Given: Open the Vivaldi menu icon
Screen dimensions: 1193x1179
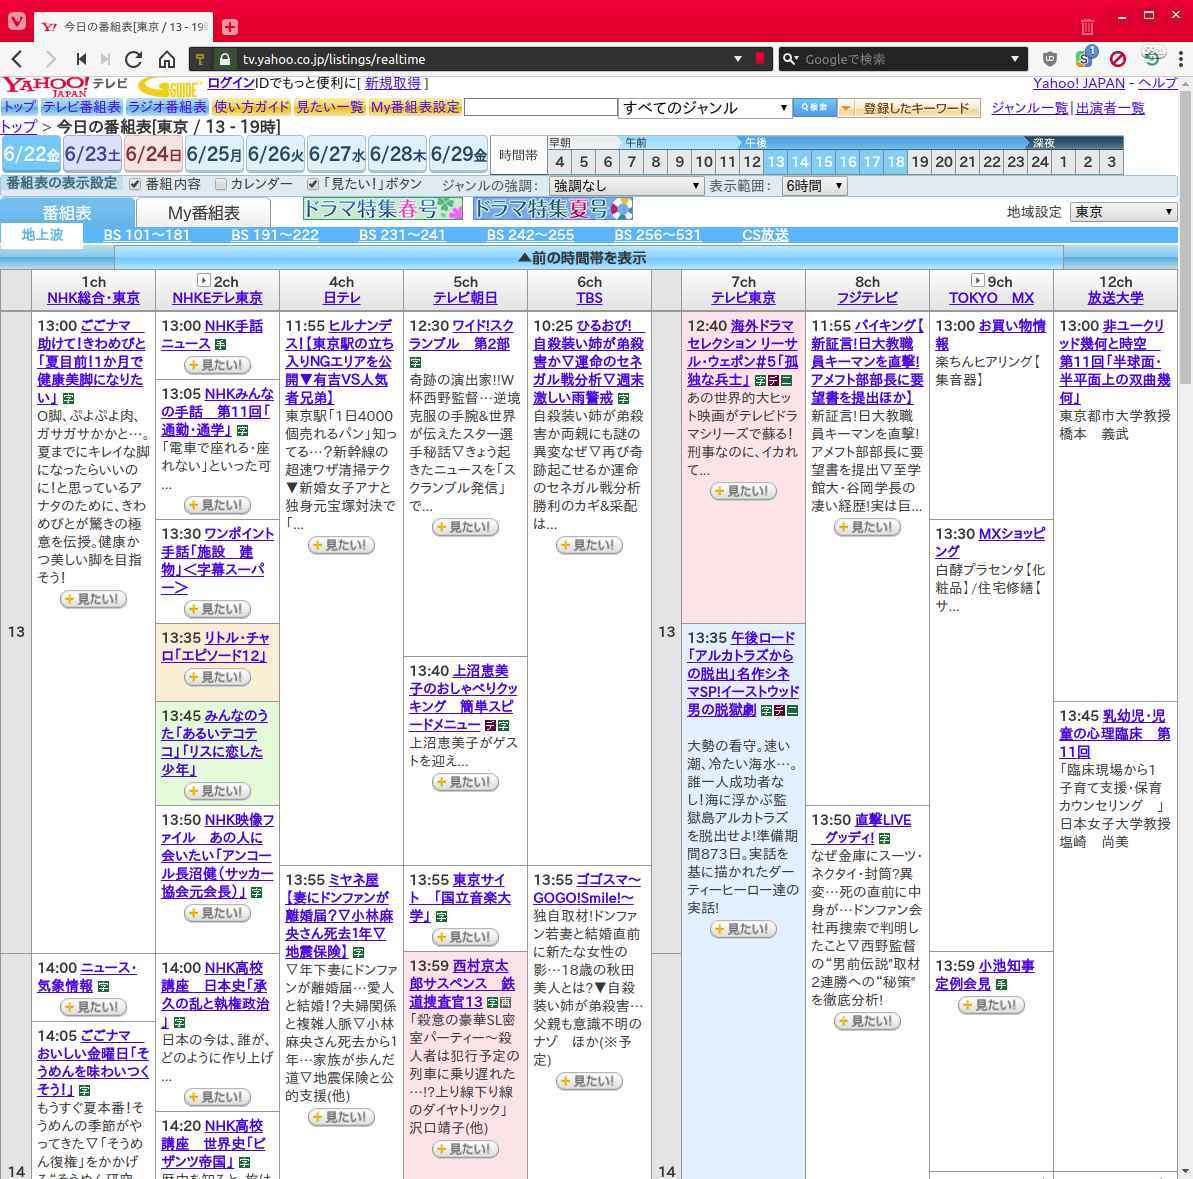Looking at the screenshot, I should [17, 21].
